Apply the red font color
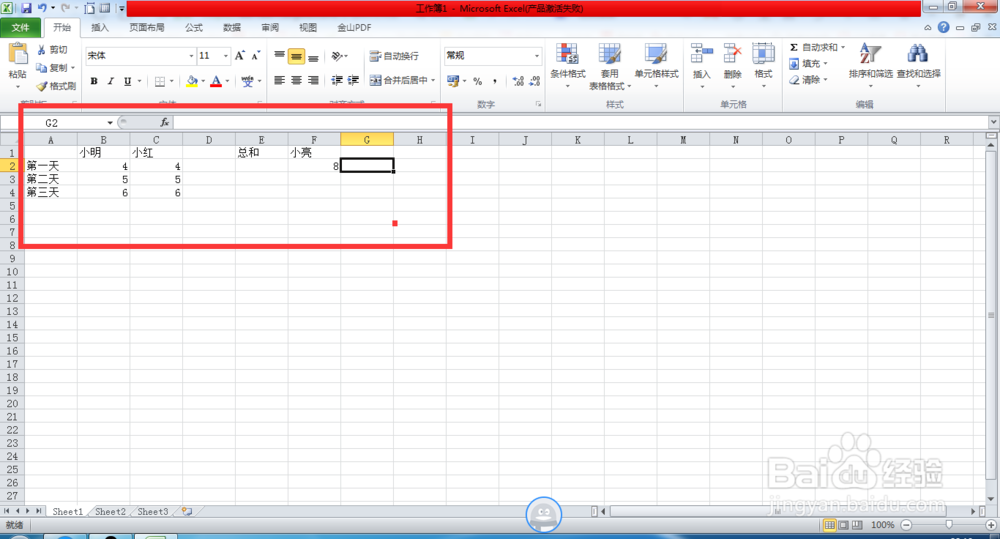 [216, 81]
